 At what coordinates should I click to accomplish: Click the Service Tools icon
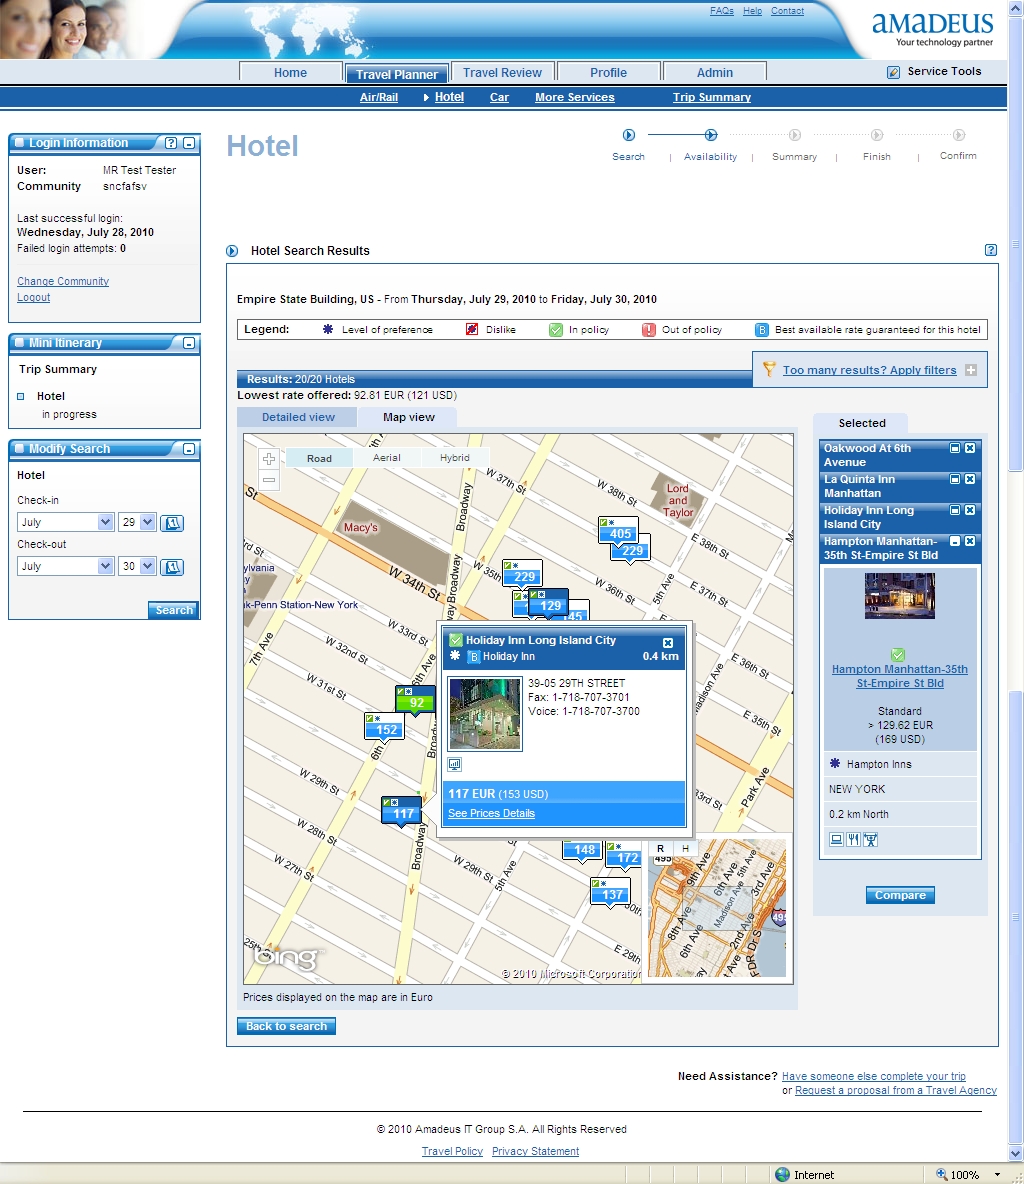click(x=893, y=72)
